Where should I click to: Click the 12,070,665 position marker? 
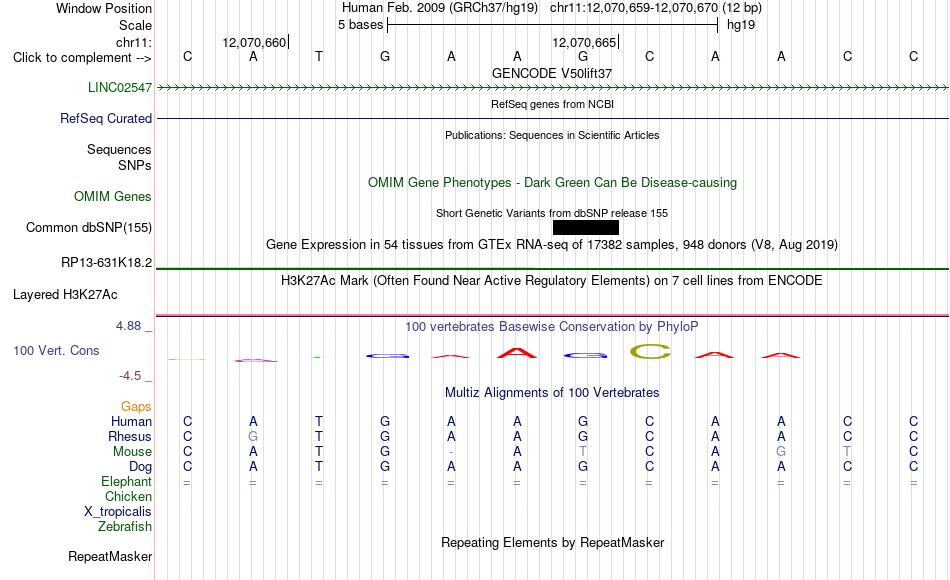[584, 42]
